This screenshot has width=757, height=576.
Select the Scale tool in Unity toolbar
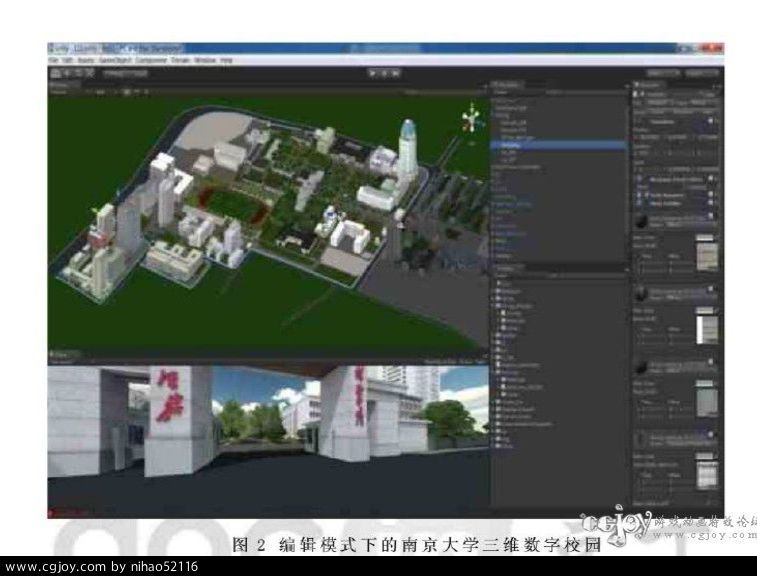(x=89, y=73)
